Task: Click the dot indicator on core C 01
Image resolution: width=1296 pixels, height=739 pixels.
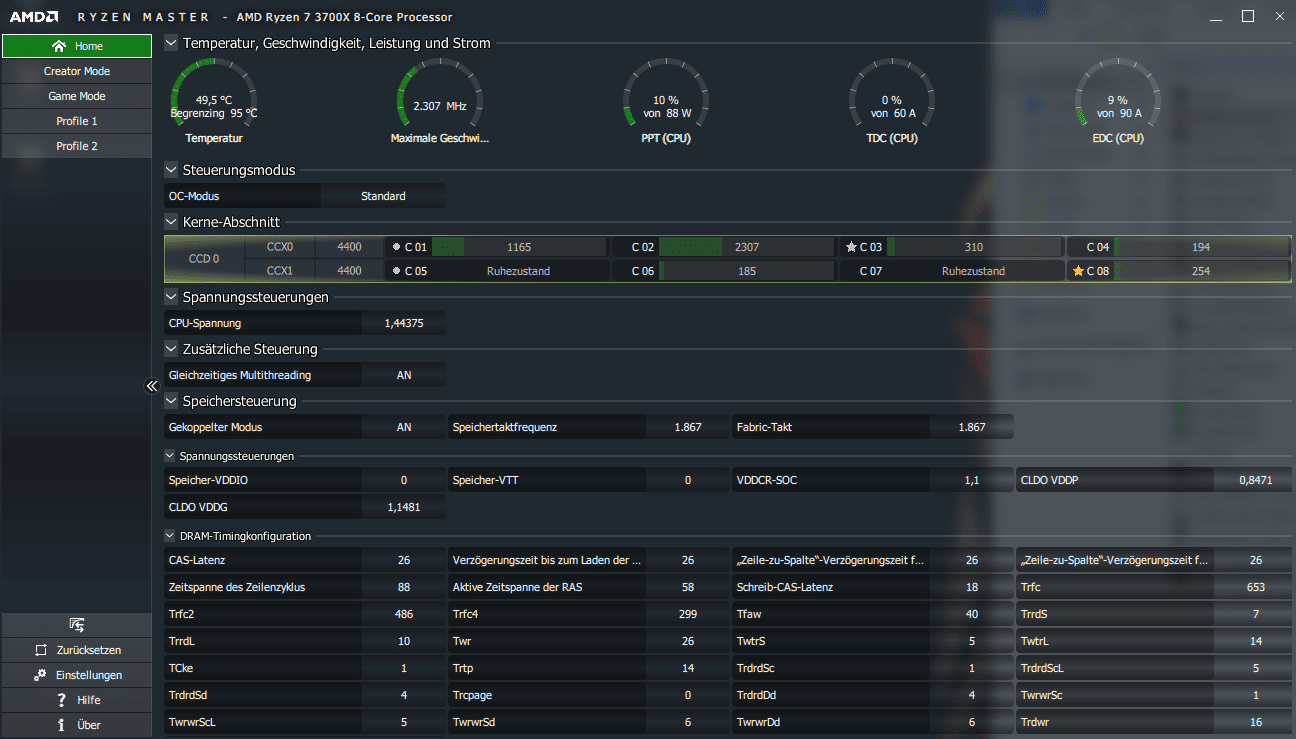Action: point(397,247)
